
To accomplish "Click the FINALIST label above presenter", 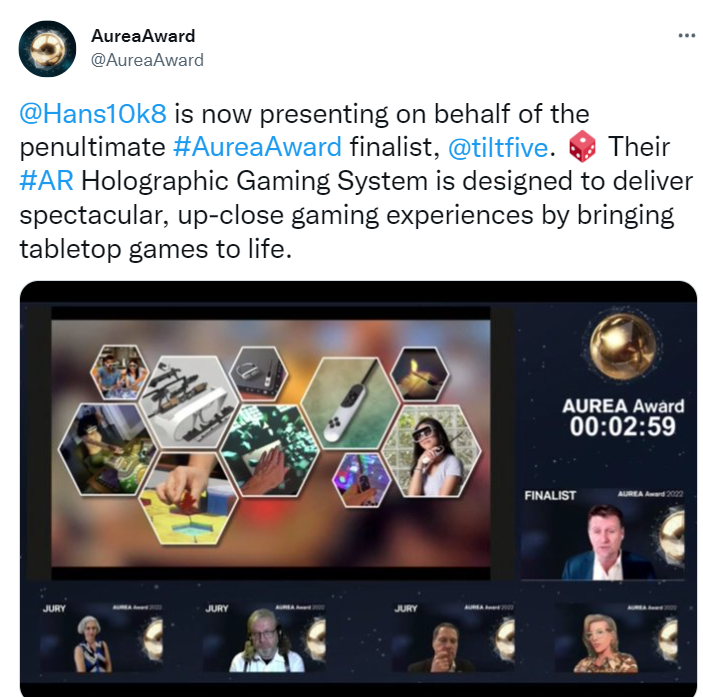I will tap(550, 495).
